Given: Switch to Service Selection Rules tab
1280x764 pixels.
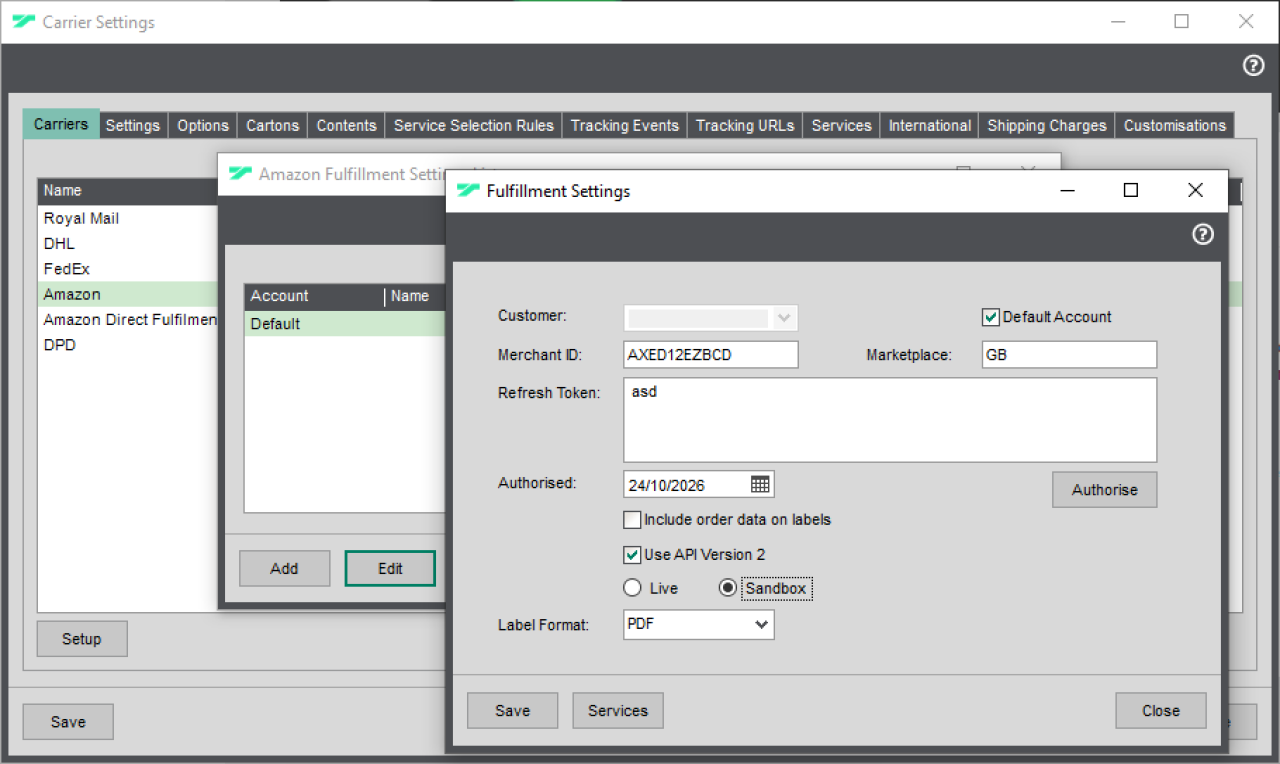Looking at the screenshot, I should [x=473, y=125].
